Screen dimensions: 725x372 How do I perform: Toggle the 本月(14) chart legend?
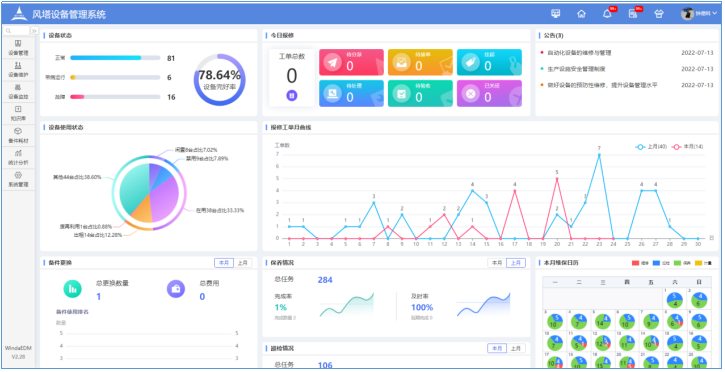pyautogui.click(x=688, y=146)
